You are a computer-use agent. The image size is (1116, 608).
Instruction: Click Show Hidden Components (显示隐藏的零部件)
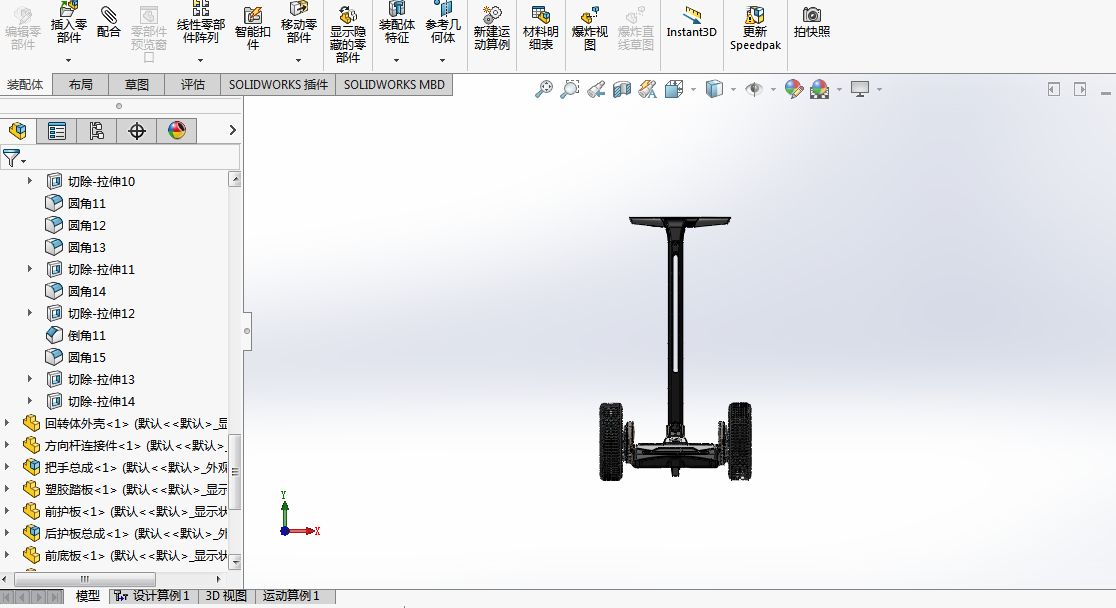click(x=347, y=34)
